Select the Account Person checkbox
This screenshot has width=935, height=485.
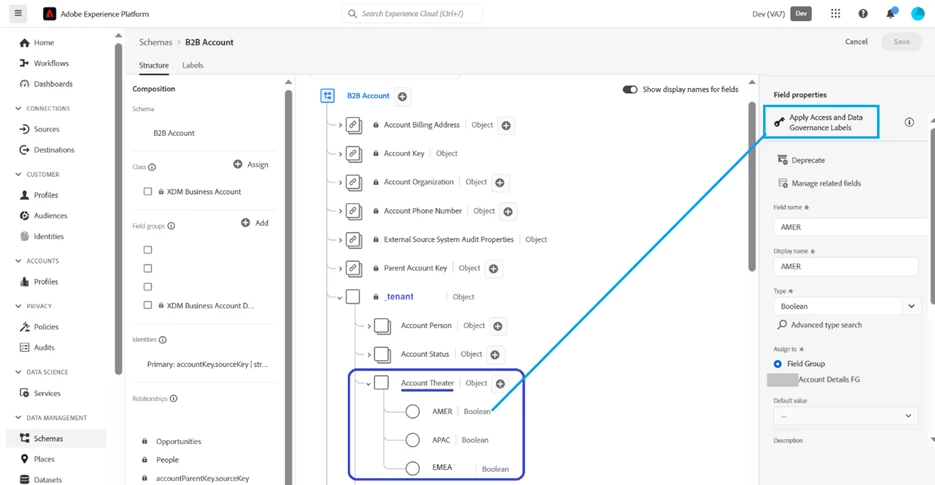[x=382, y=326]
